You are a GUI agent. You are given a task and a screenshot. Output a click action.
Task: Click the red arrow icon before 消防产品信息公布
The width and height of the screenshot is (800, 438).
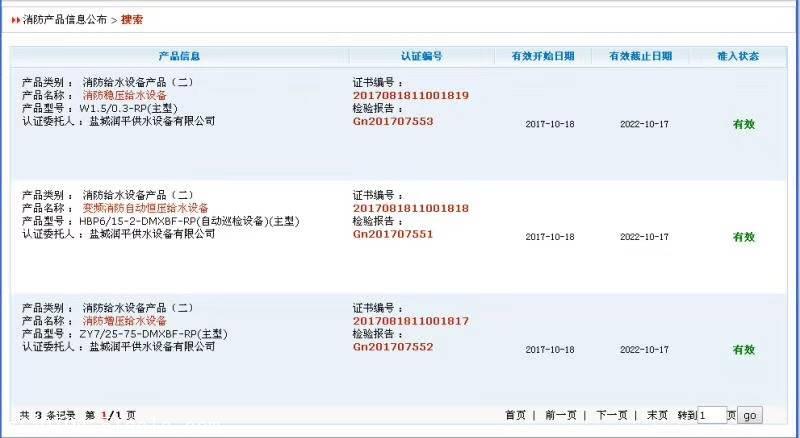tap(16, 19)
